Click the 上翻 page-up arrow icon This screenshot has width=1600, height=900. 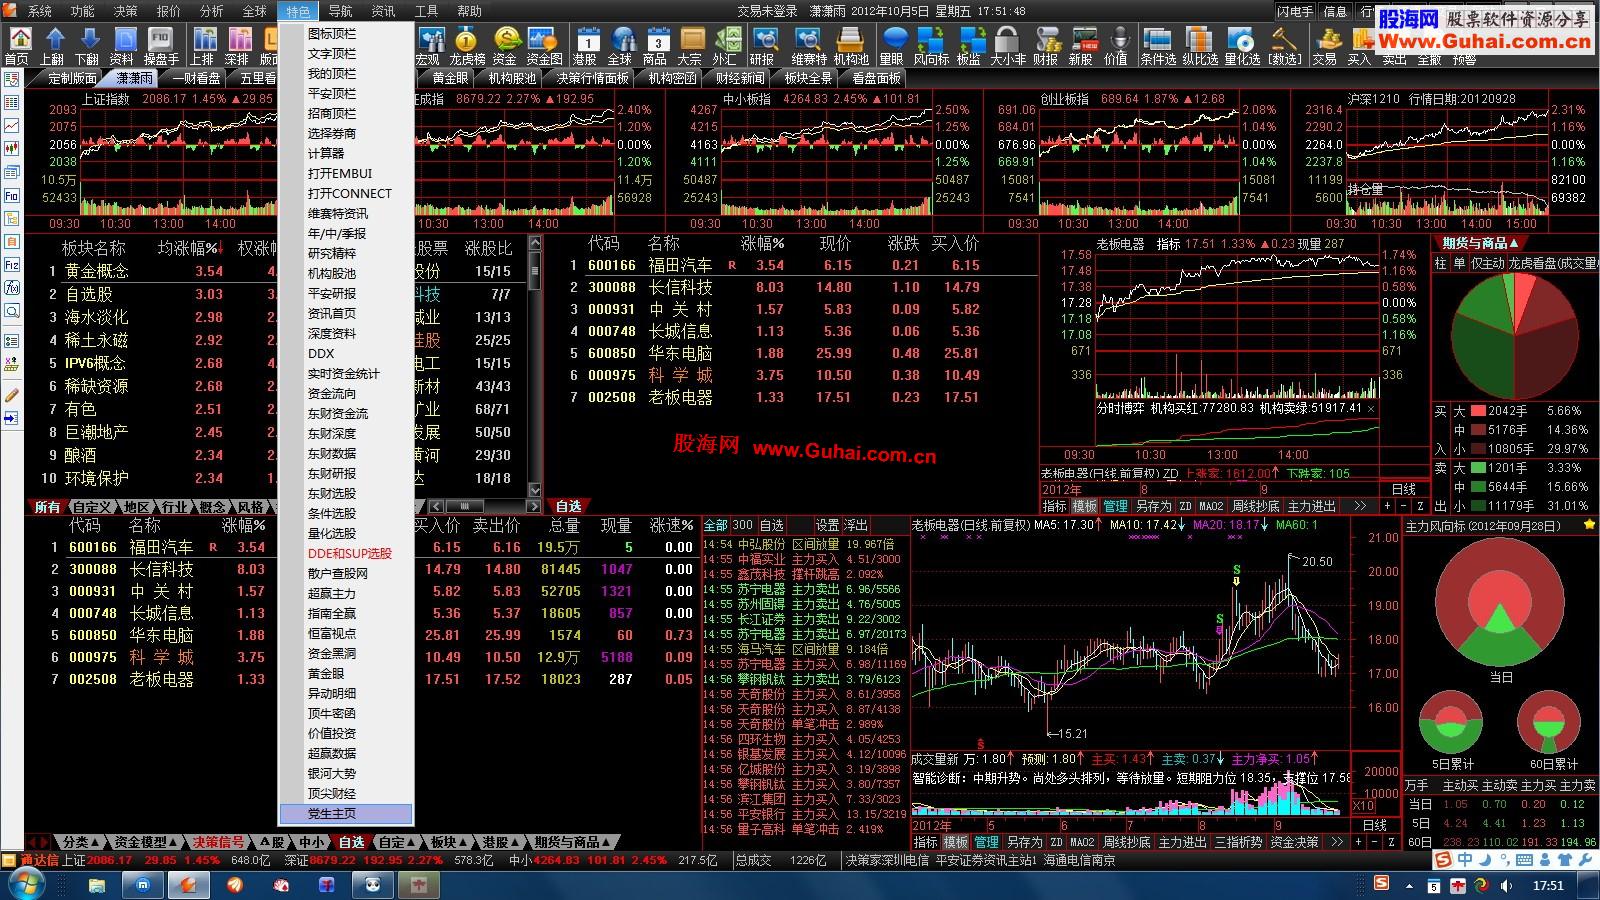(x=53, y=47)
